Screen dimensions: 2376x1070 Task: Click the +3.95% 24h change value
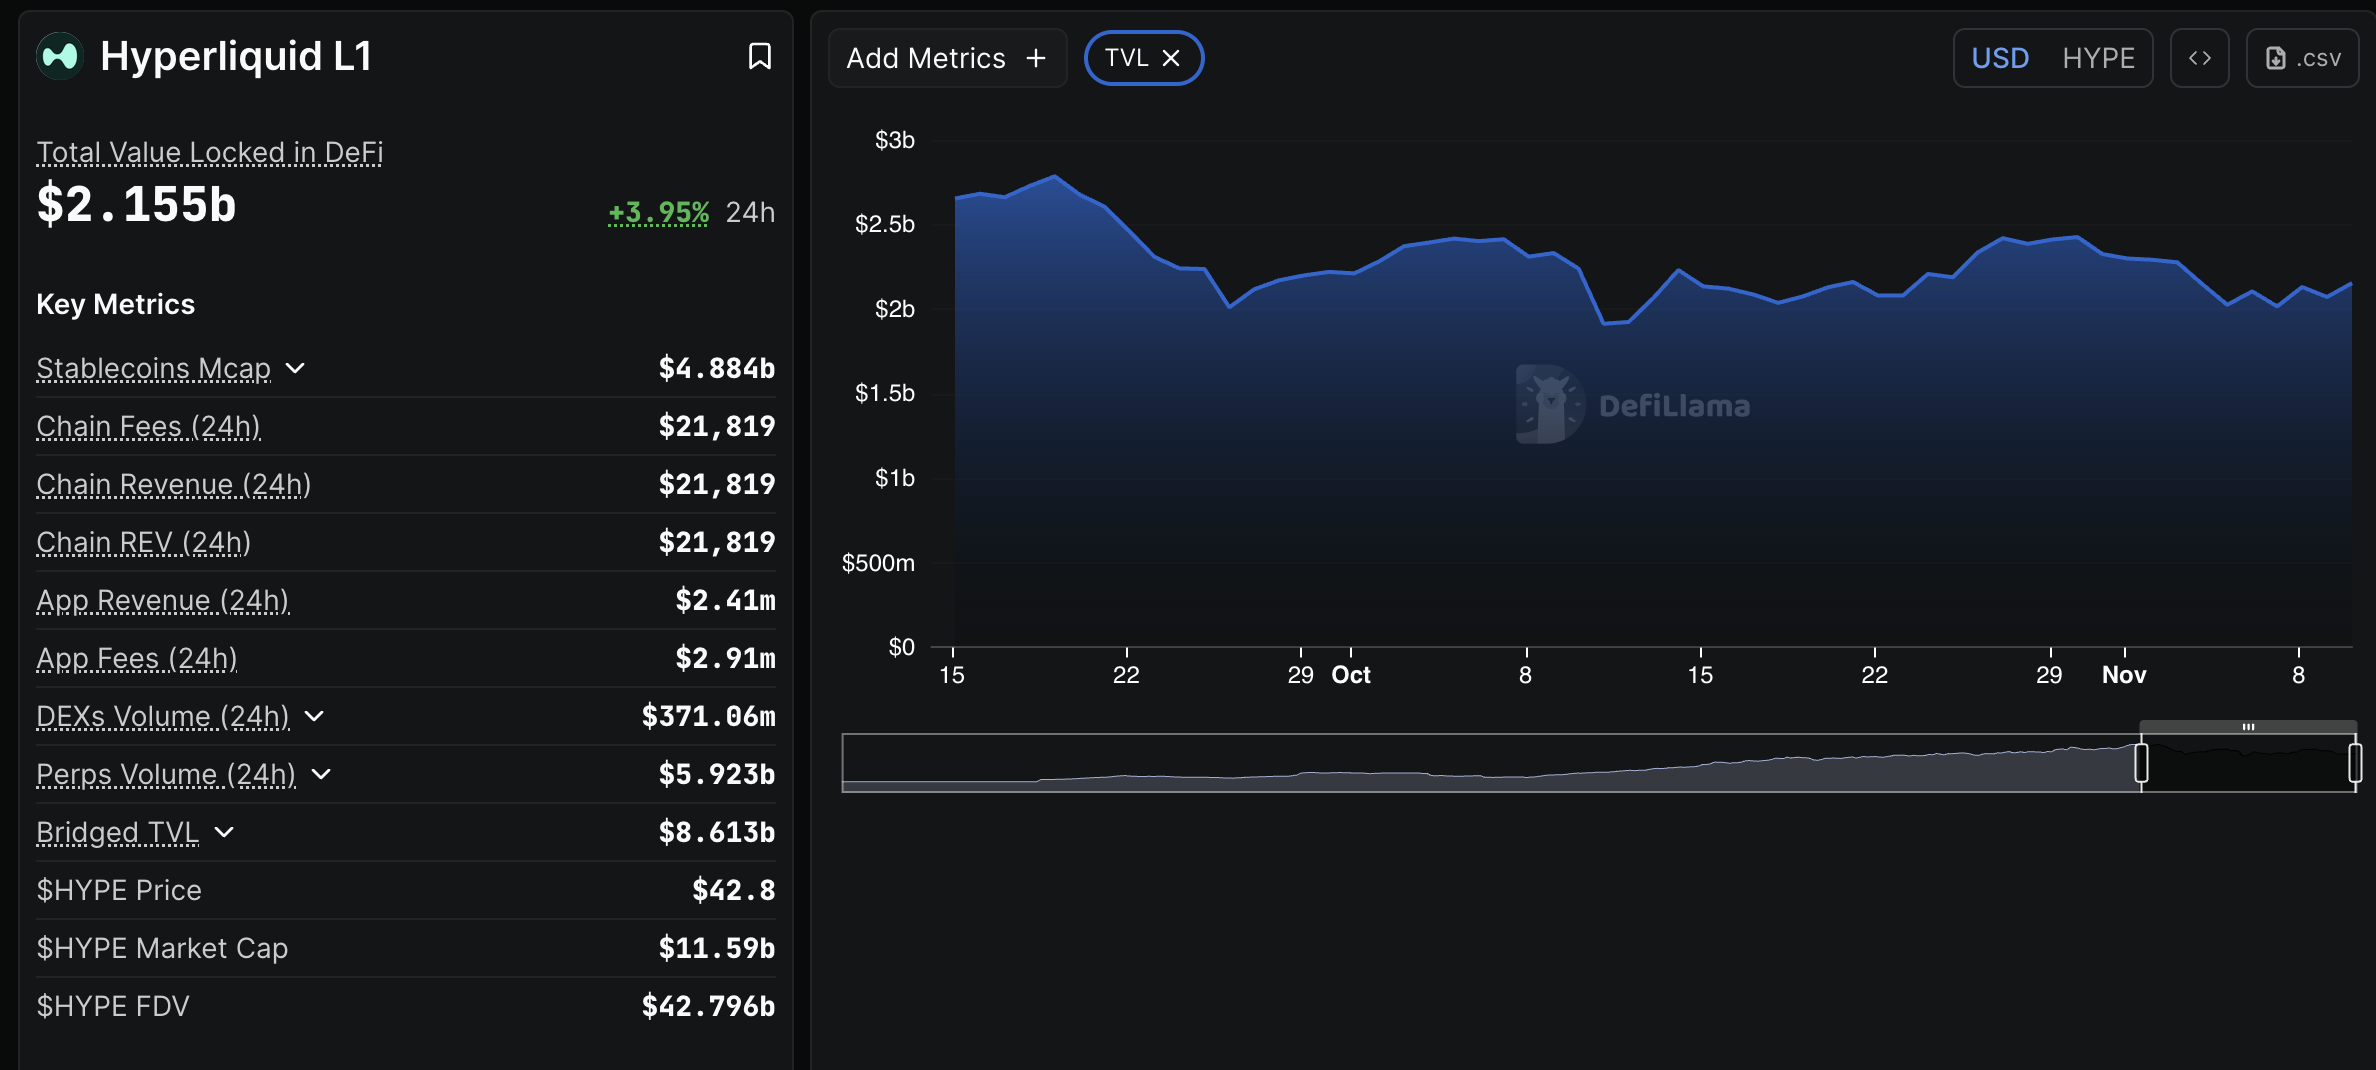pos(658,212)
